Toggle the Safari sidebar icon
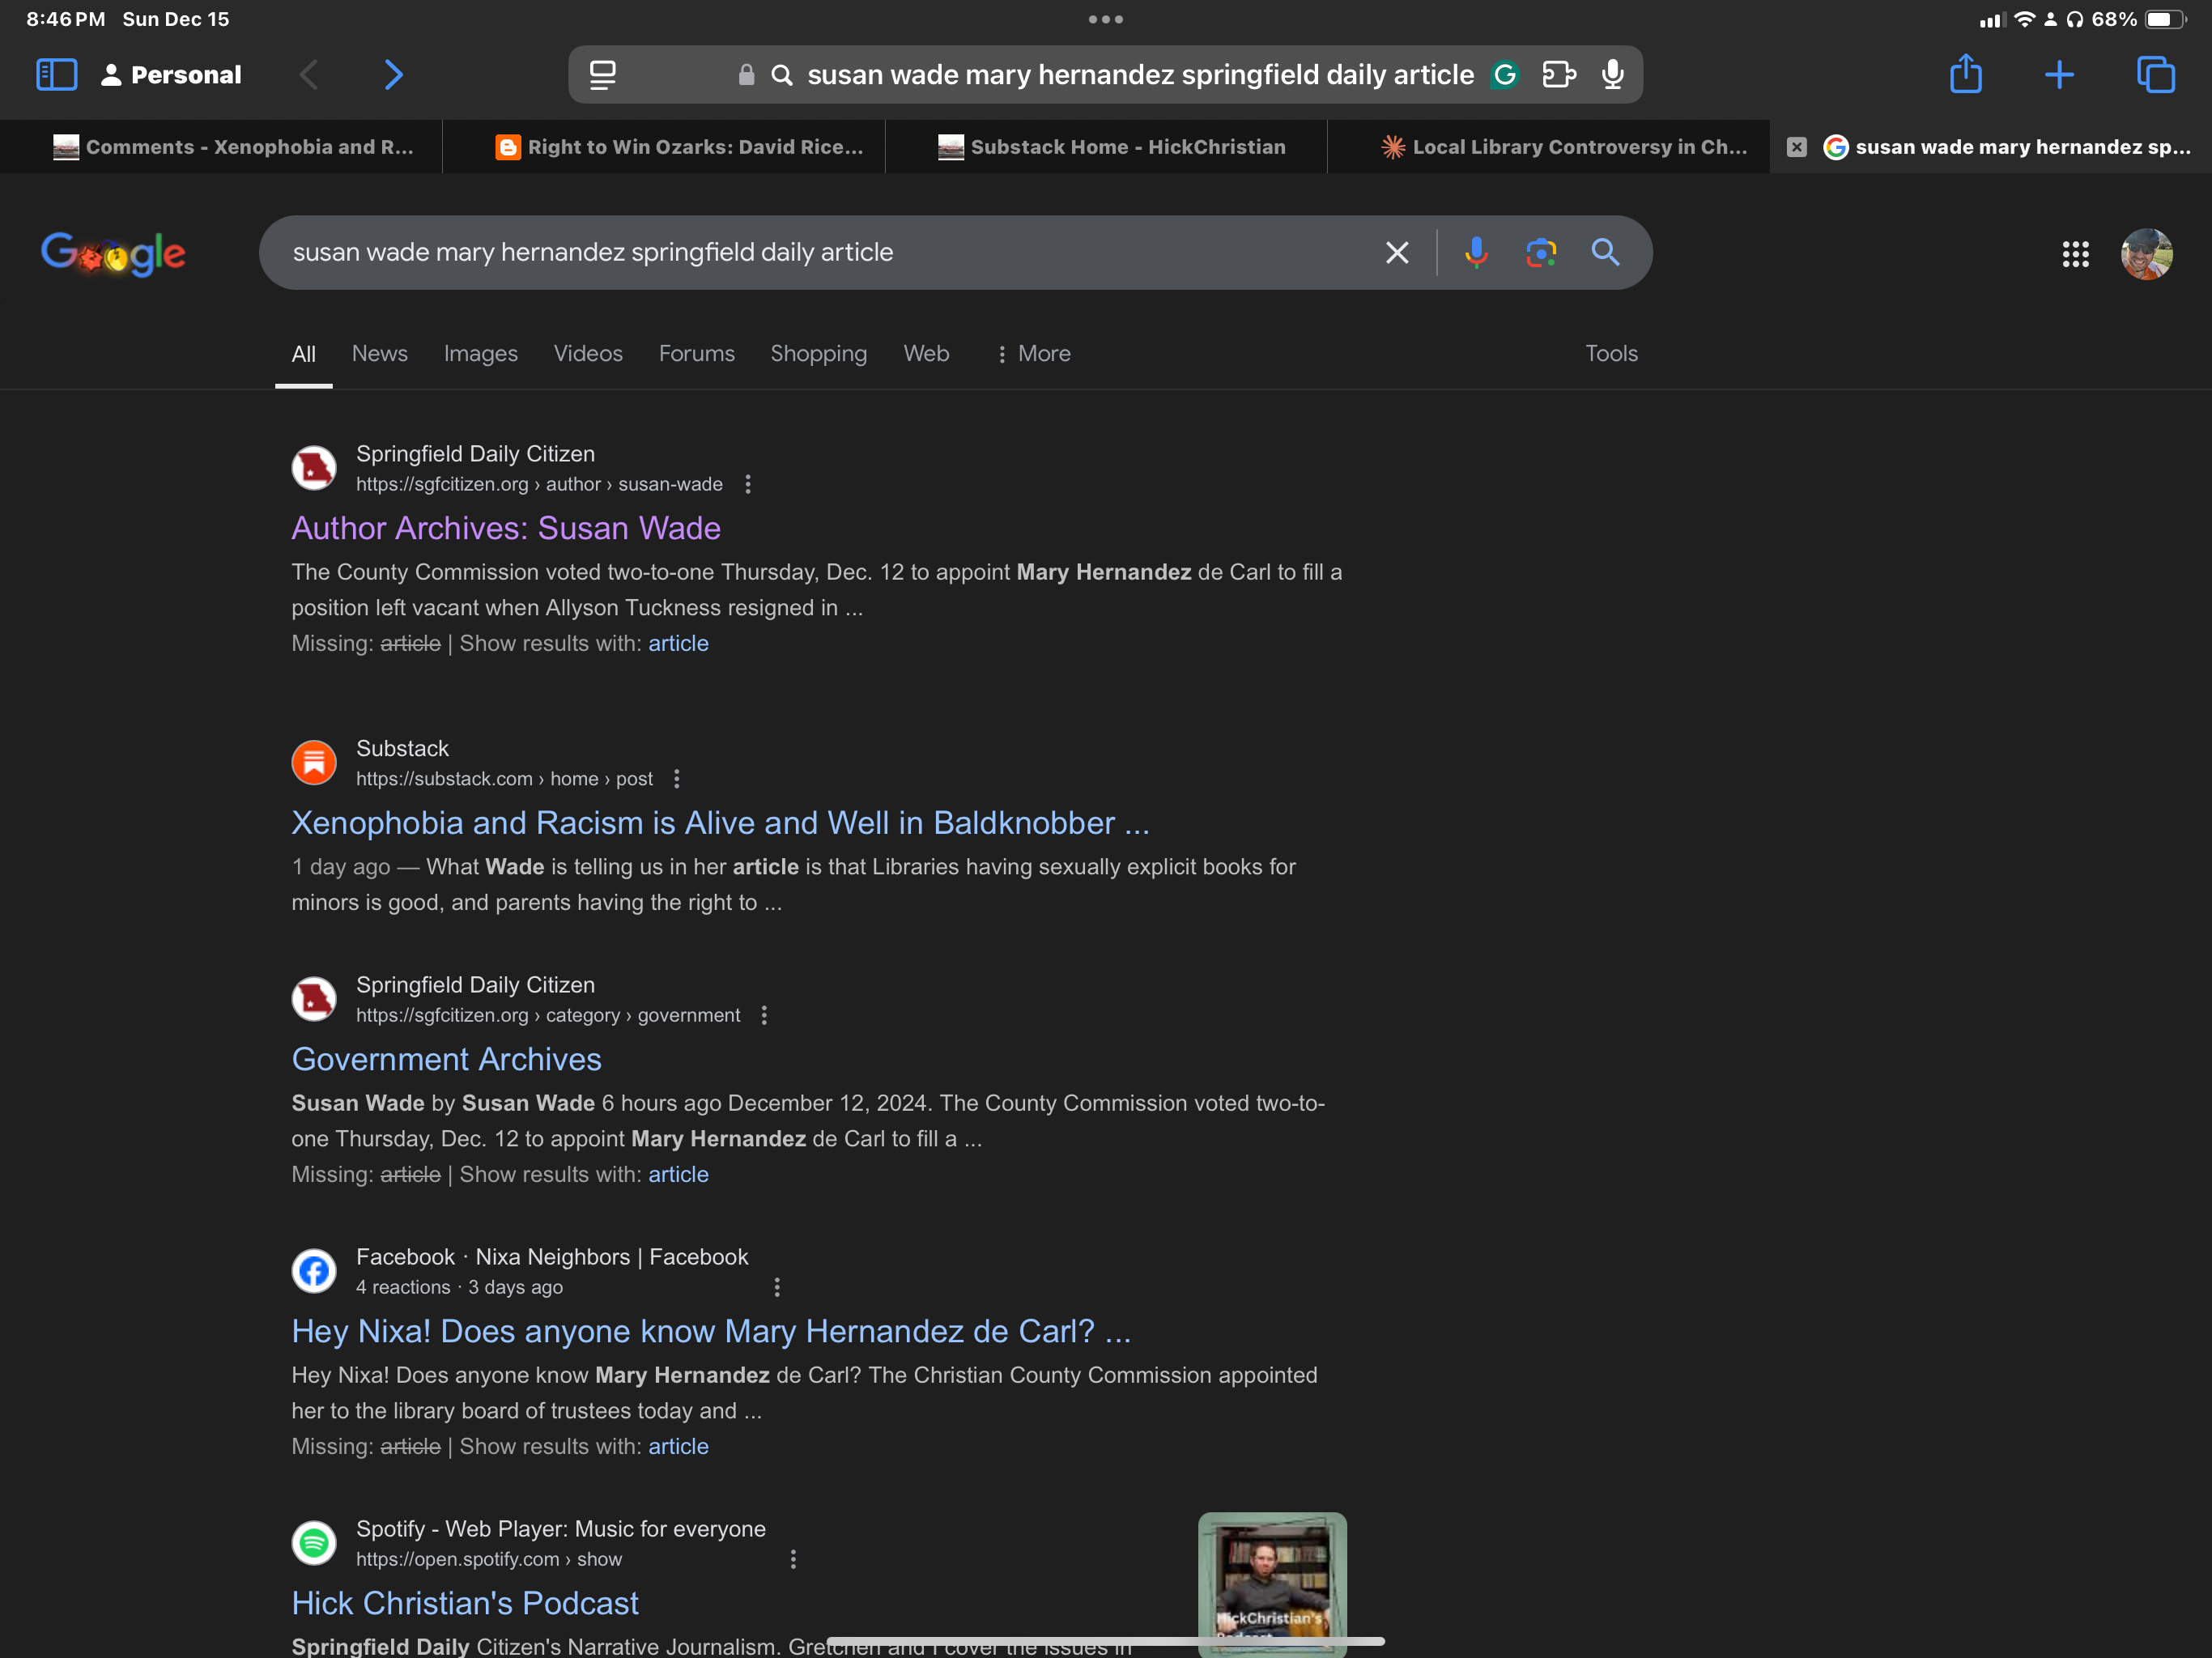Screen dimensions: 2212x1658 click(x=56, y=75)
